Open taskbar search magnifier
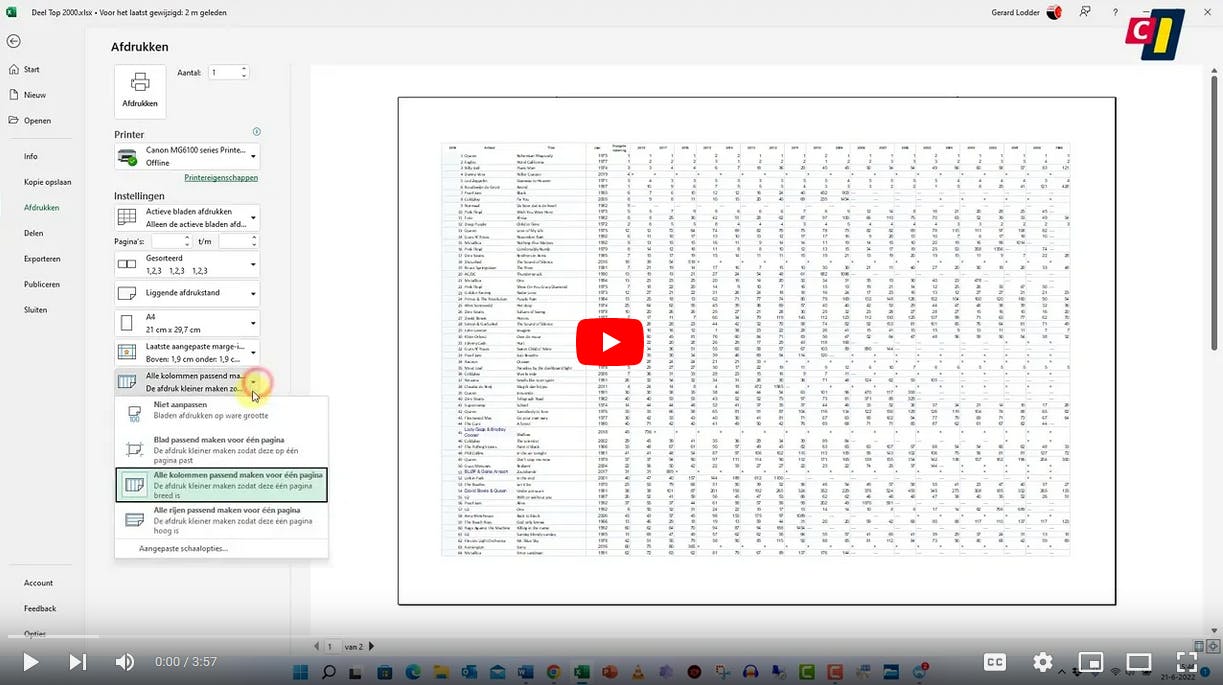This screenshot has width=1223, height=685. pyautogui.click(x=328, y=671)
